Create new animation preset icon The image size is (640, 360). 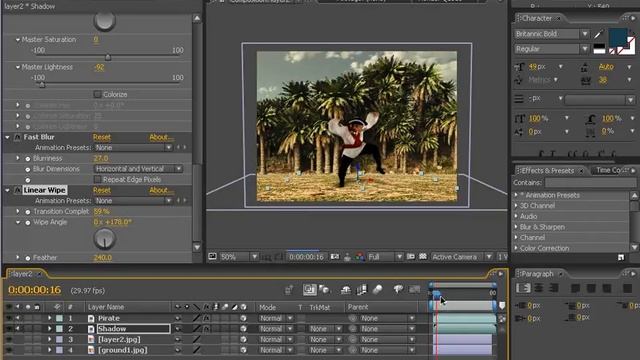621,257
